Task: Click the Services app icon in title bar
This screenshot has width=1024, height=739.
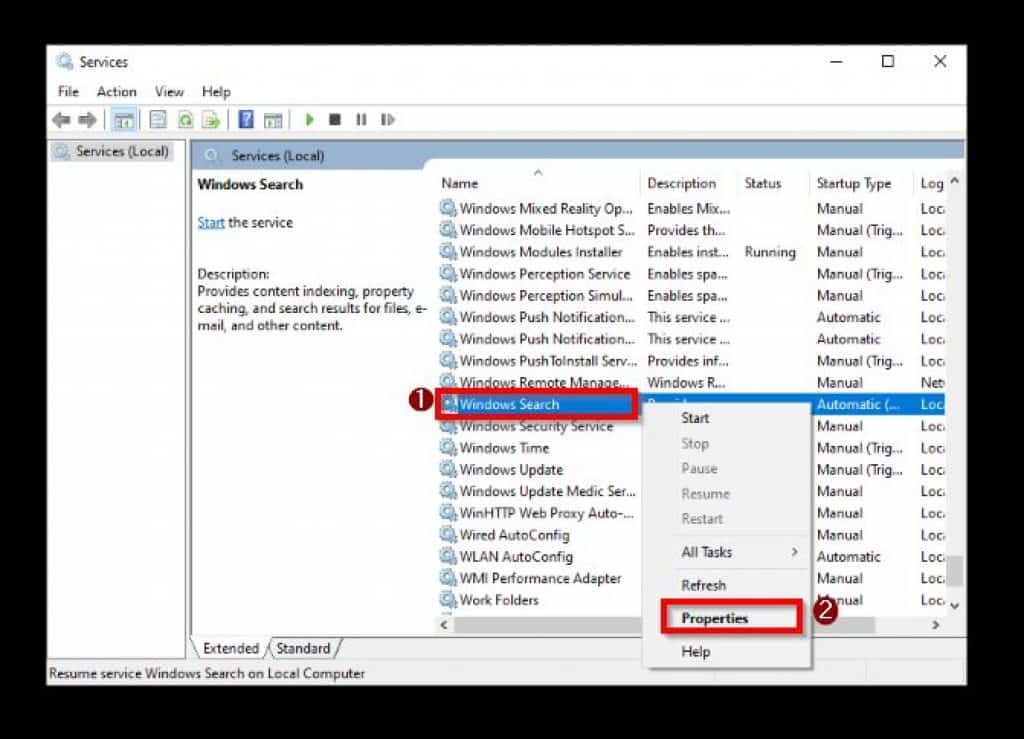Action: (x=65, y=62)
